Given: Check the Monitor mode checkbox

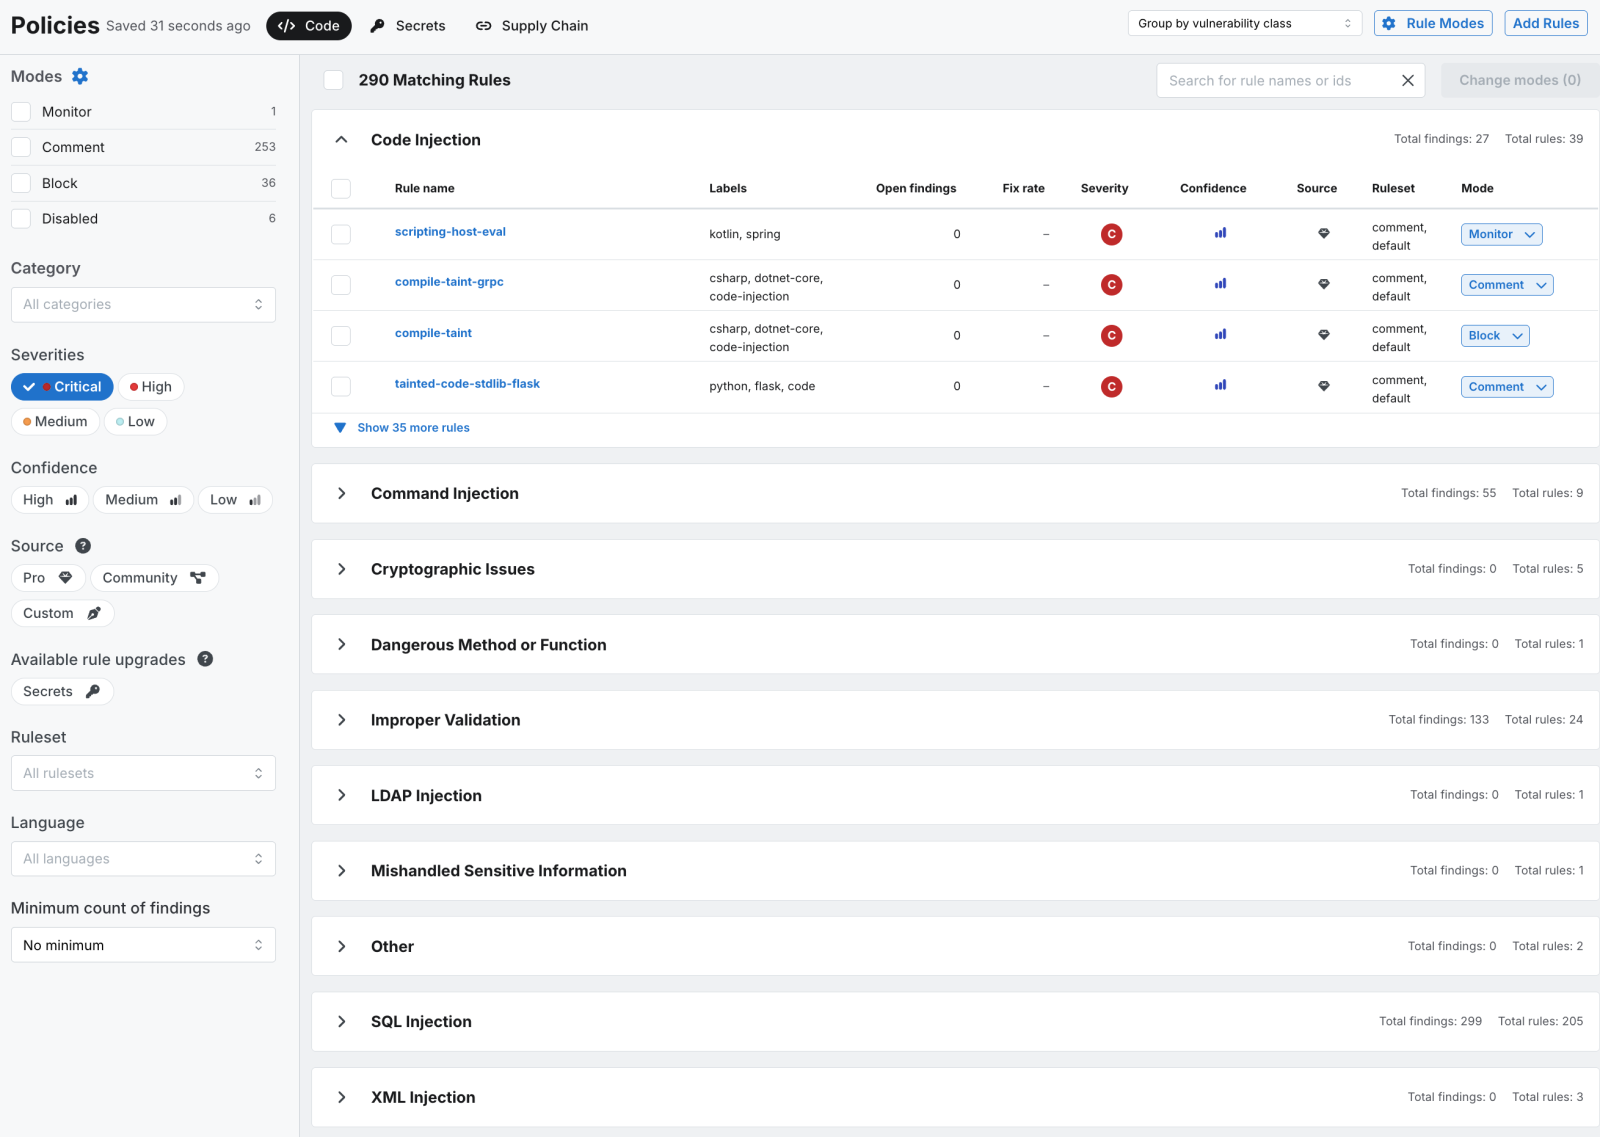Looking at the screenshot, I should coord(21,112).
